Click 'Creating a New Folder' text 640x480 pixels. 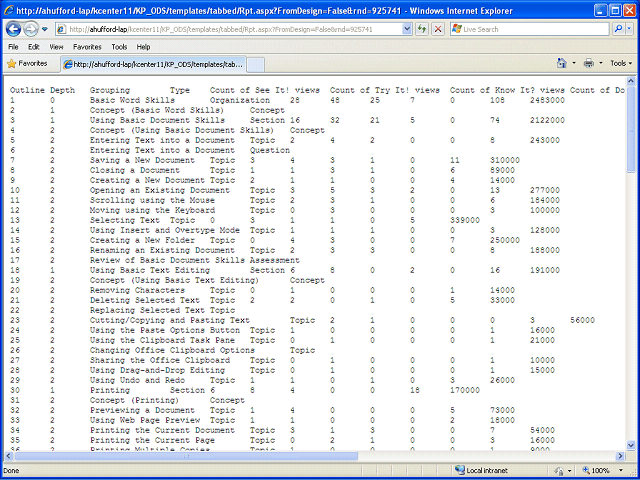(x=142, y=240)
